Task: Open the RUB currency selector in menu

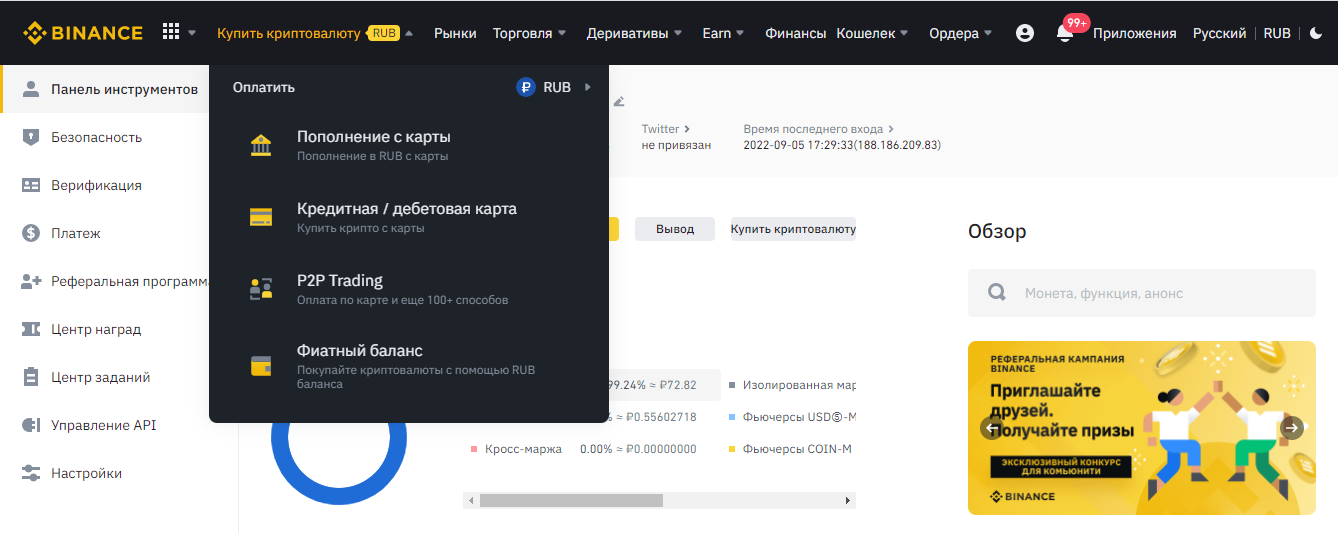Action: (554, 88)
